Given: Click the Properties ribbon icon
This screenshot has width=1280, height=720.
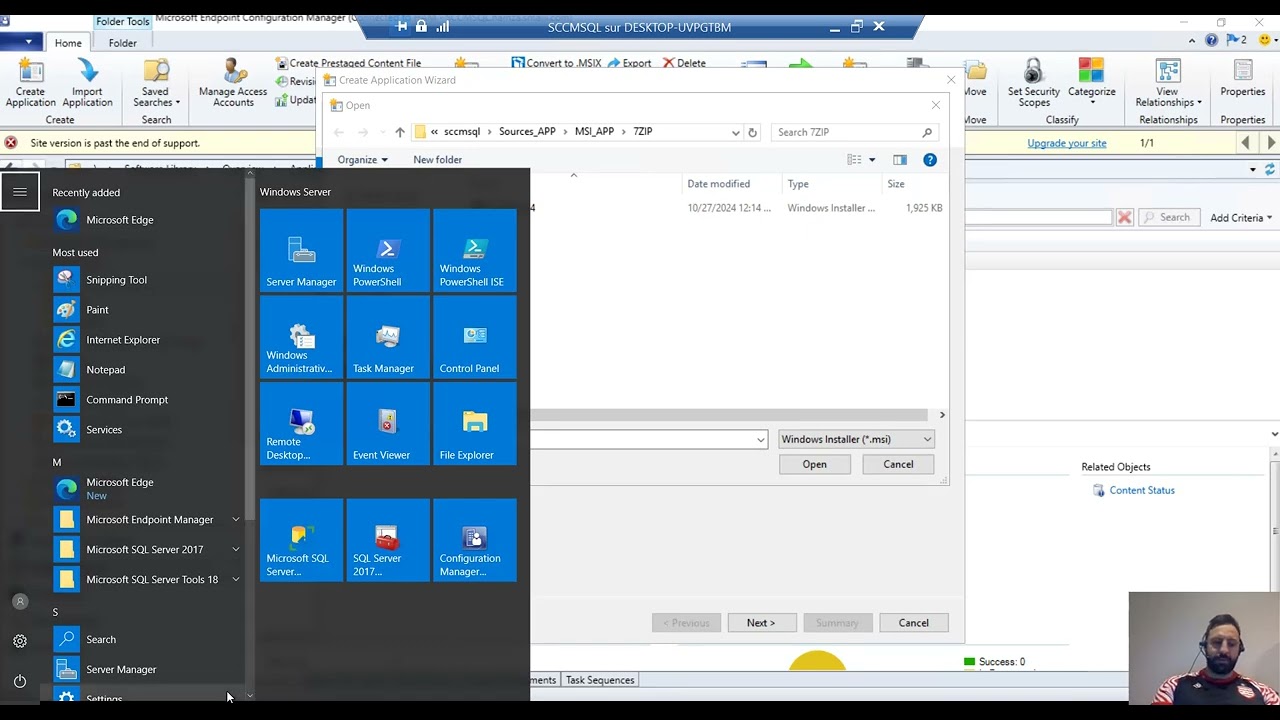Looking at the screenshot, I should (1242, 80).
